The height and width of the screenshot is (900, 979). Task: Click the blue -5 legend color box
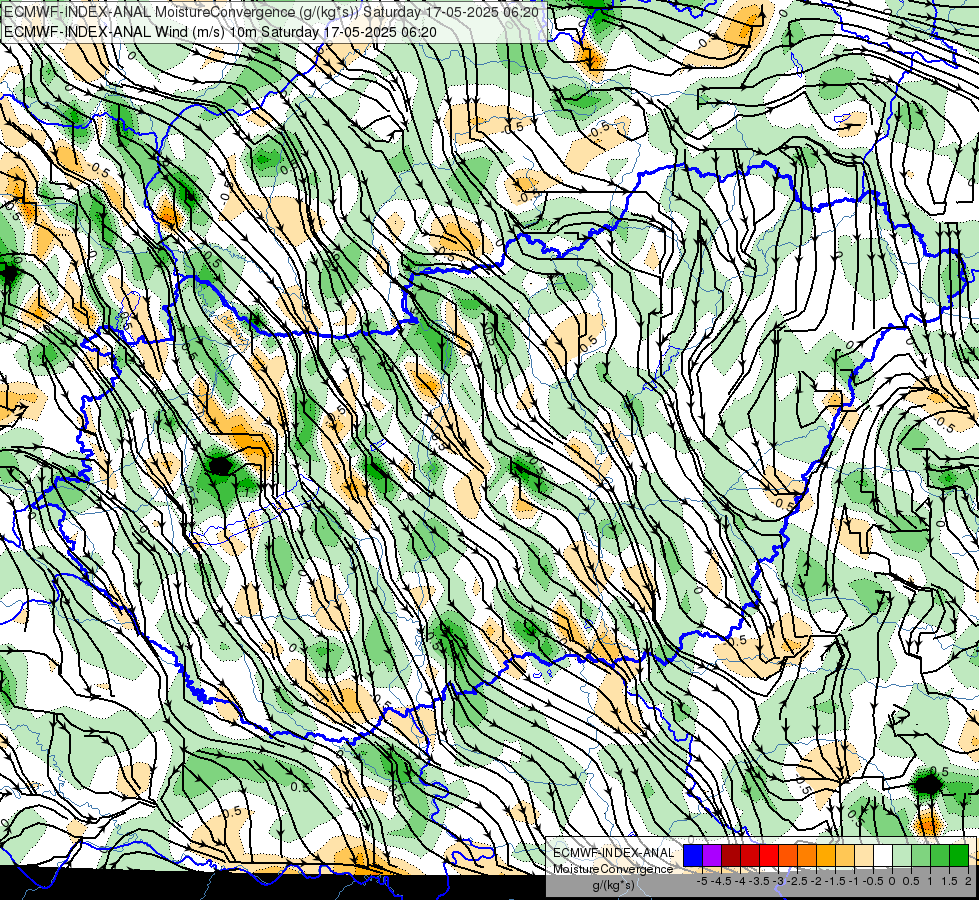coord(693,856)
